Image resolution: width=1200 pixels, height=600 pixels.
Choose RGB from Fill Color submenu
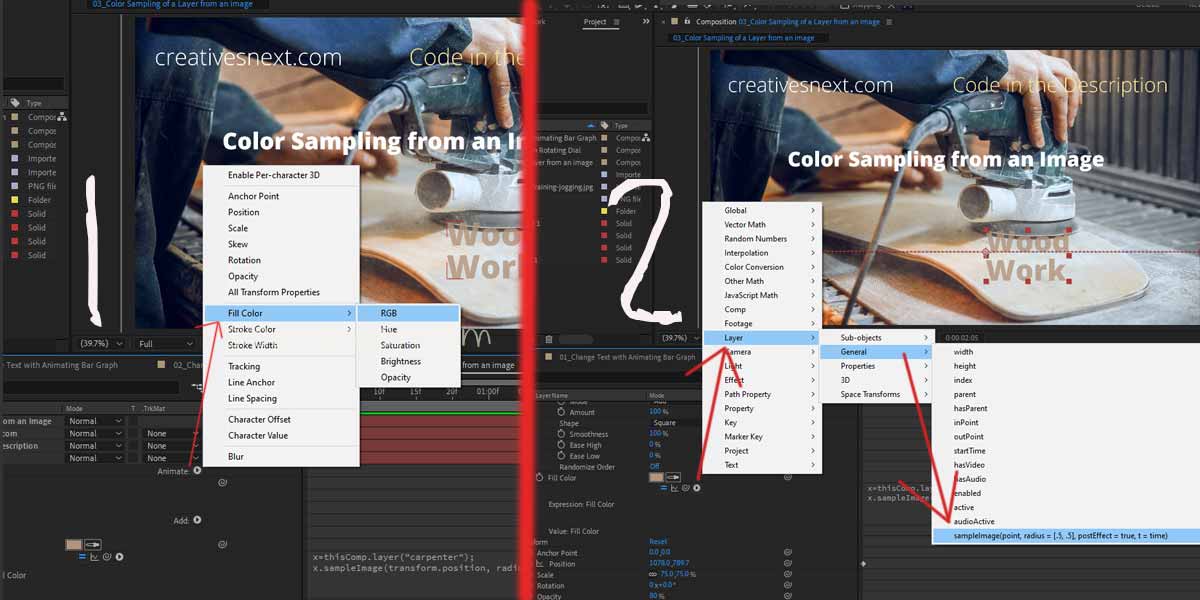[388, 313]
